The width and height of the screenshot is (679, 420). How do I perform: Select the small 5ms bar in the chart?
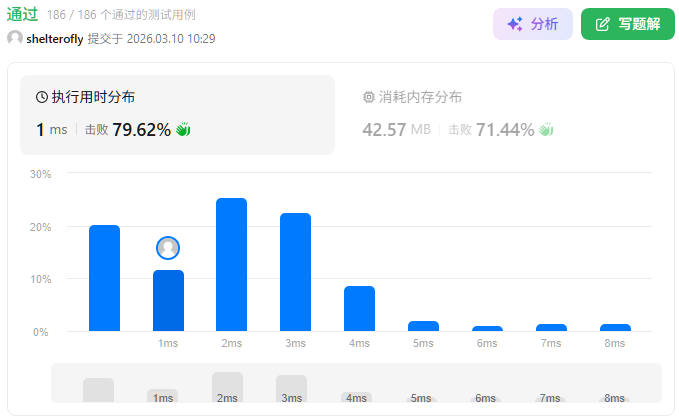tap(423, 326)
